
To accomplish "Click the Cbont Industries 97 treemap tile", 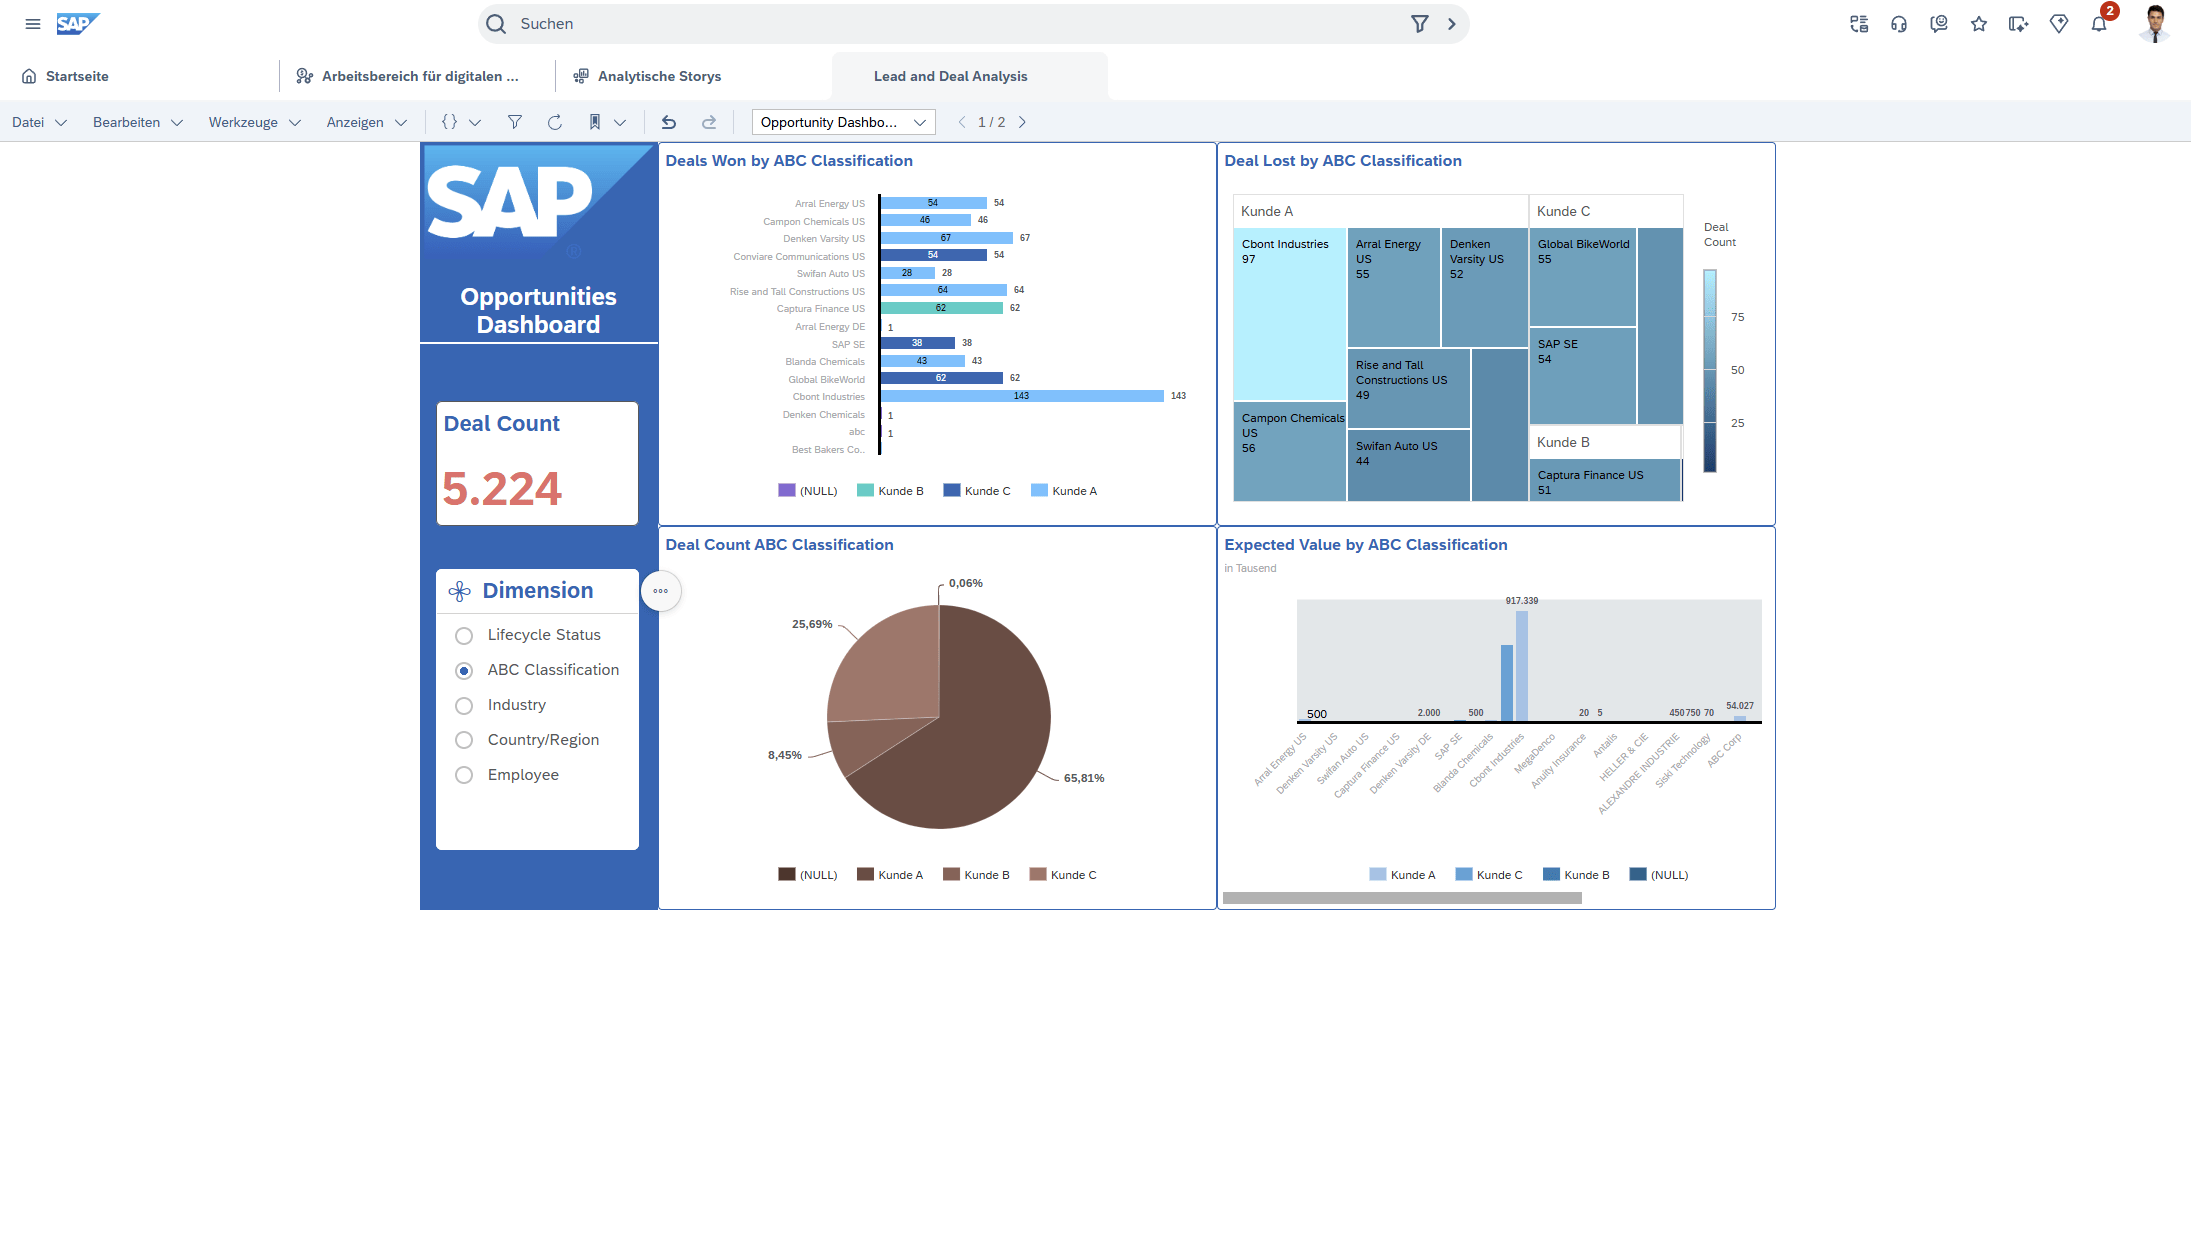I will (x=1289, y=314).
